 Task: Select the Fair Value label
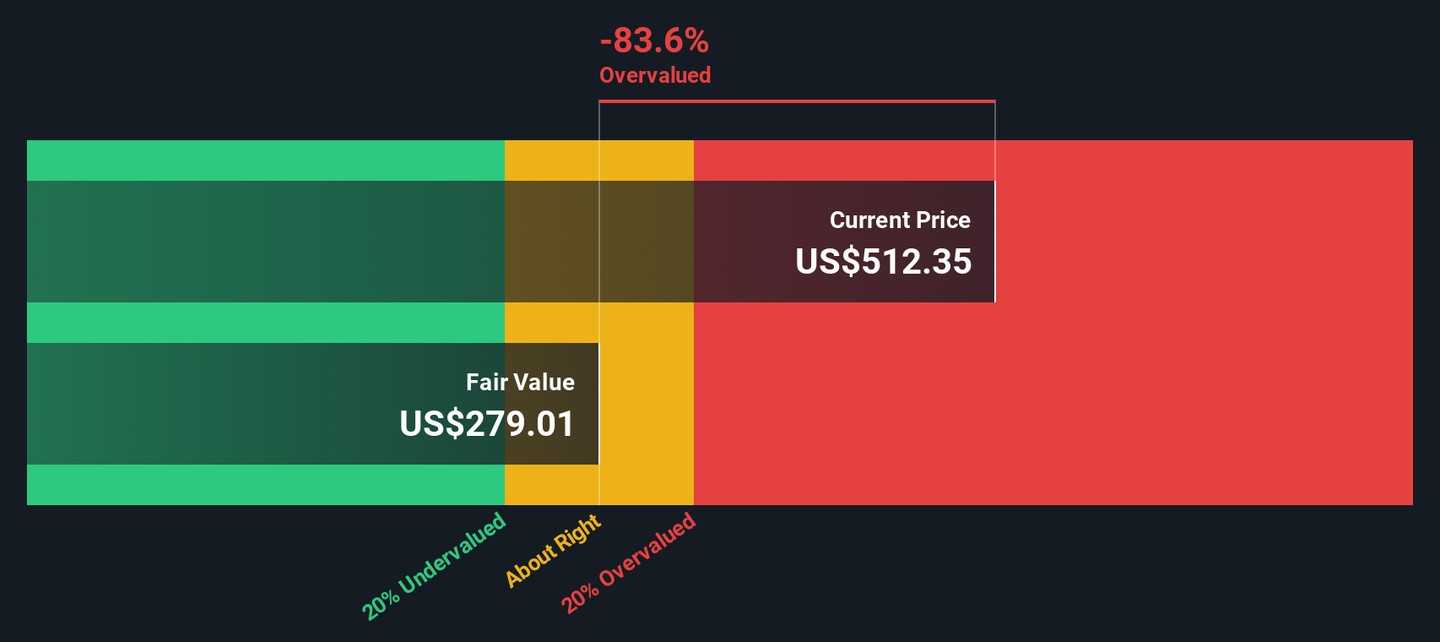pos(520,382)
